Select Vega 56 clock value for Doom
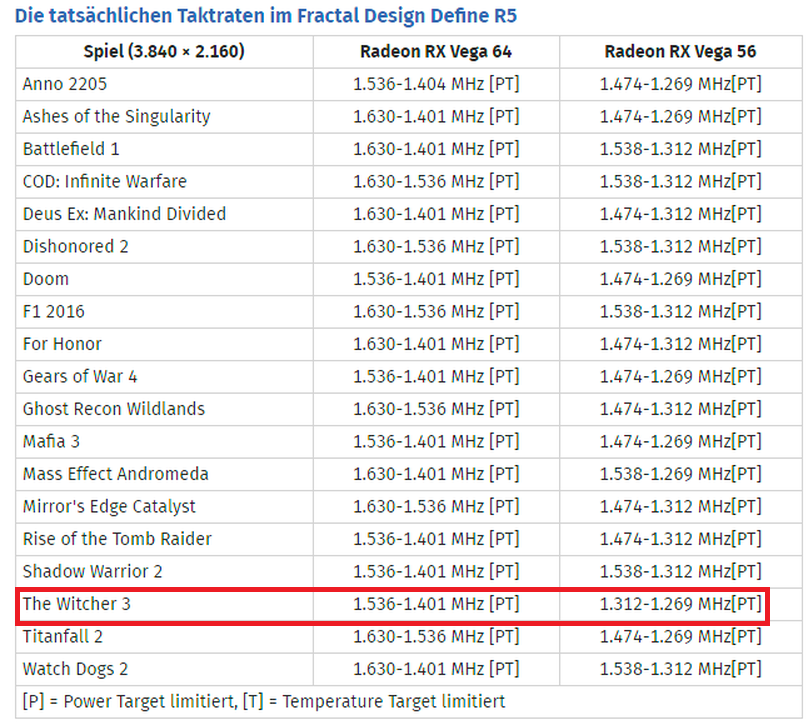 point(680,279)
